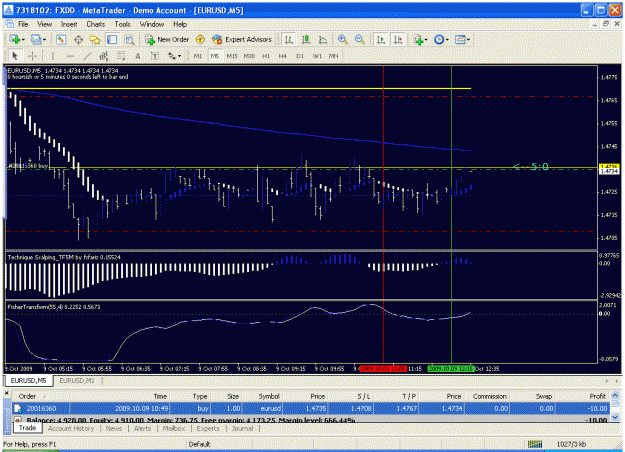Toggle the Navigator window star-folder icon
Screen dimensions: 625x452
(95, 39)
